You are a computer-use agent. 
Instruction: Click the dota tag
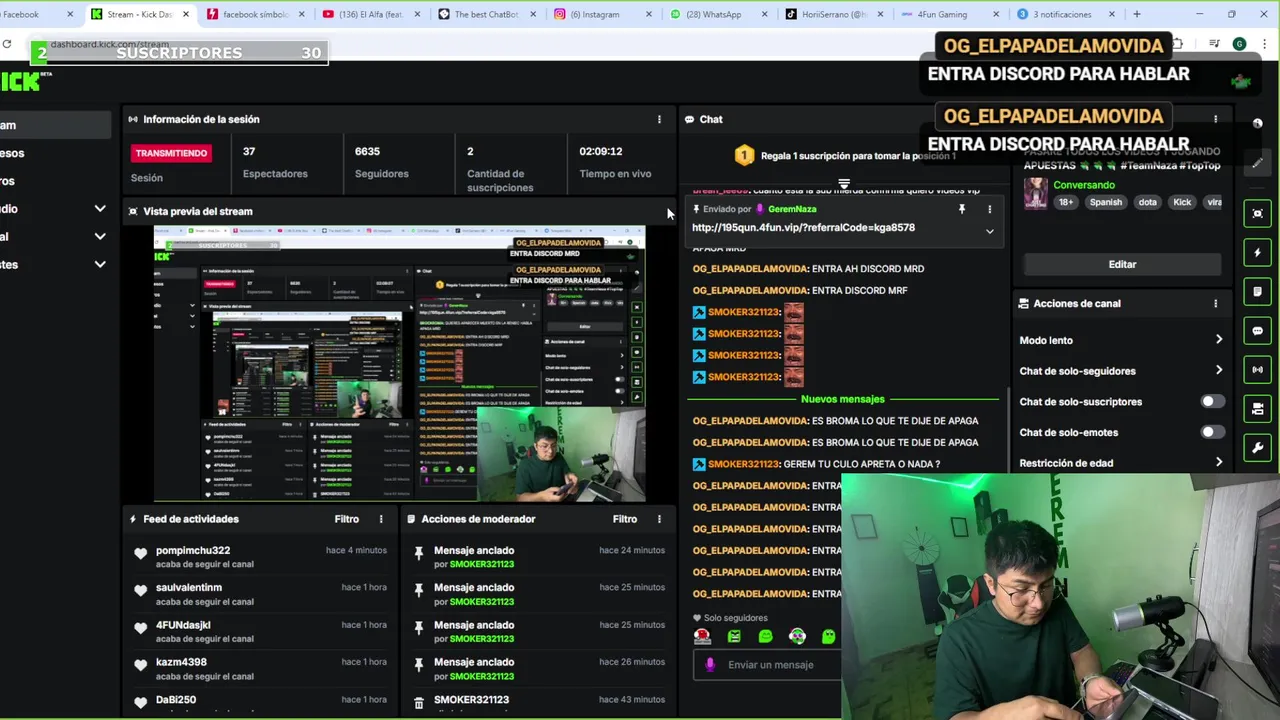click(1147, 202)
